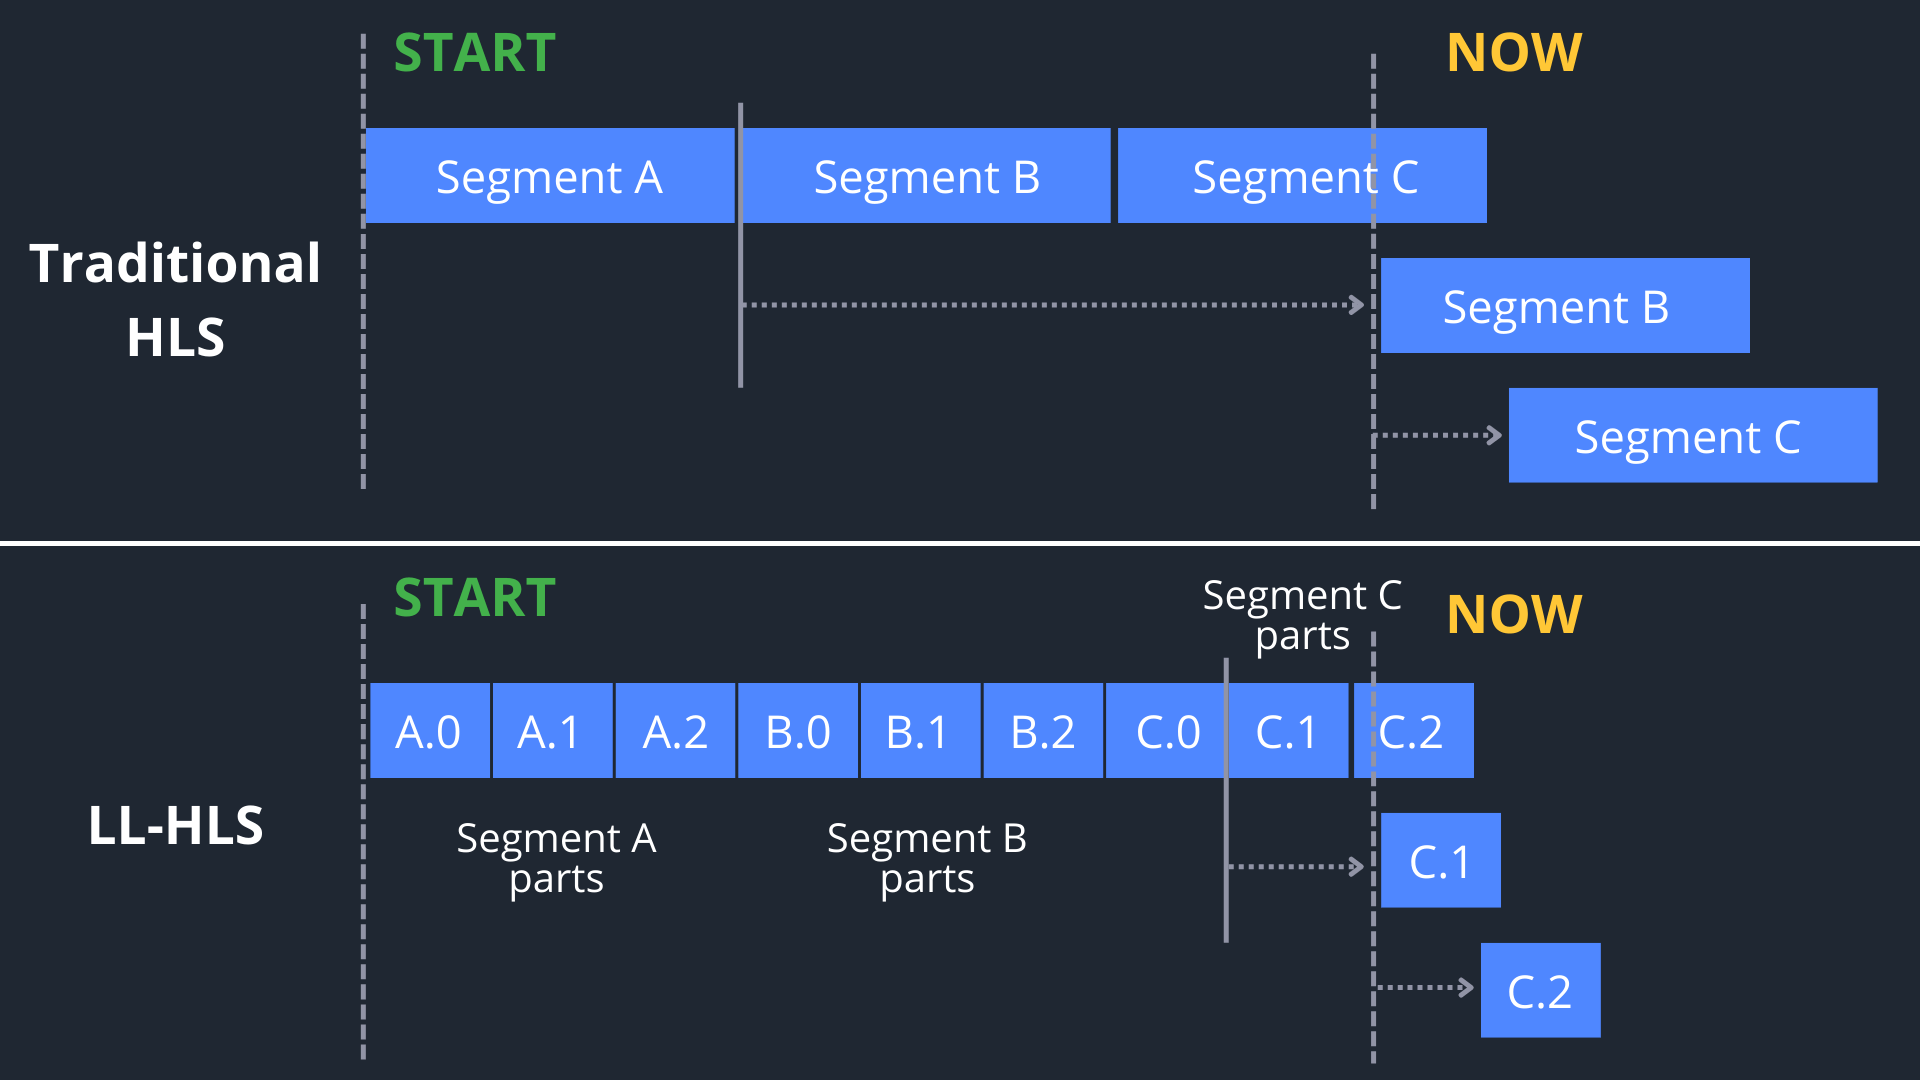Viewport: 1920px width, 1080px height.
Task: Select the C.0 part block
Action: pos(1166,731)
